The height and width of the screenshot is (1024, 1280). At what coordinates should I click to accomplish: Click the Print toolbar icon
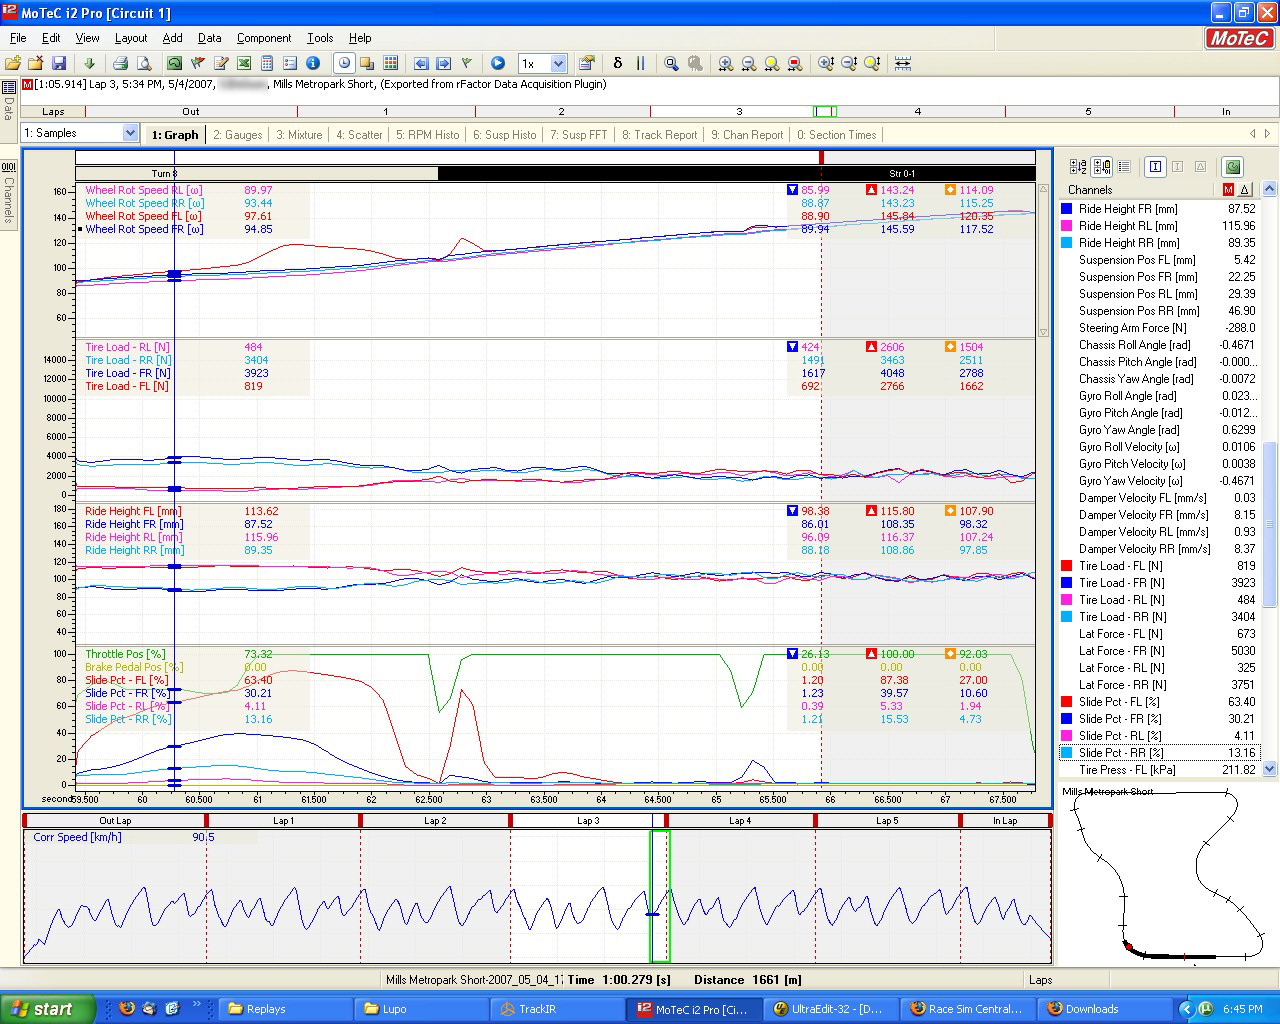click(x=120, y=63)
